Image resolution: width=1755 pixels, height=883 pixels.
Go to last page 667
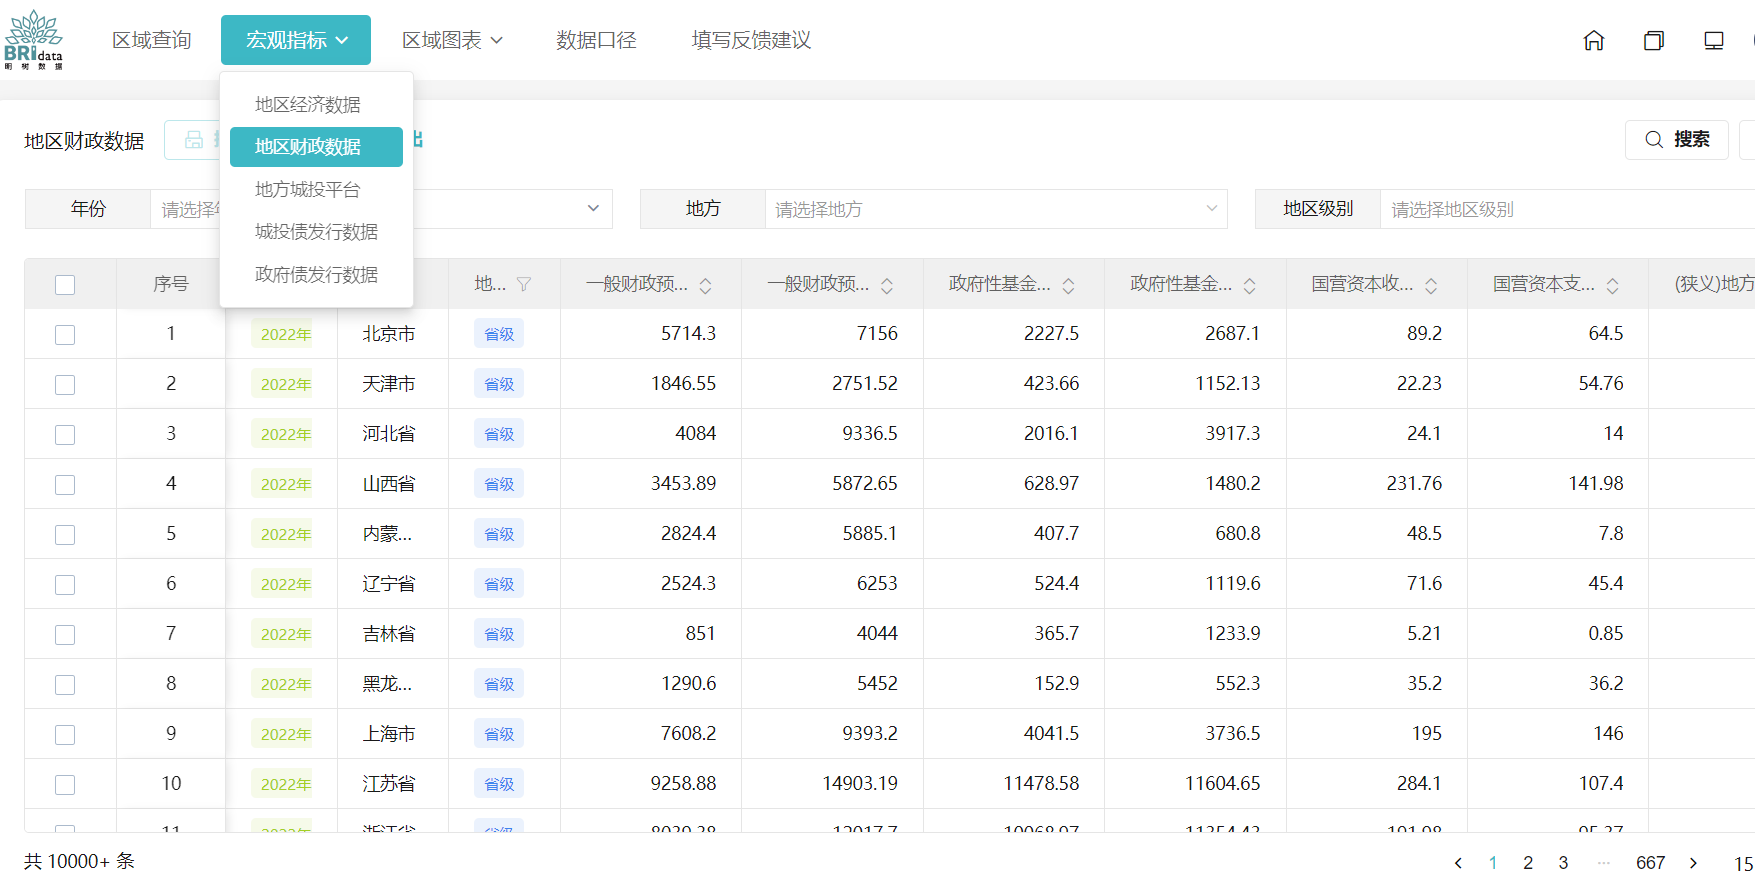(x=1650, y=863)
